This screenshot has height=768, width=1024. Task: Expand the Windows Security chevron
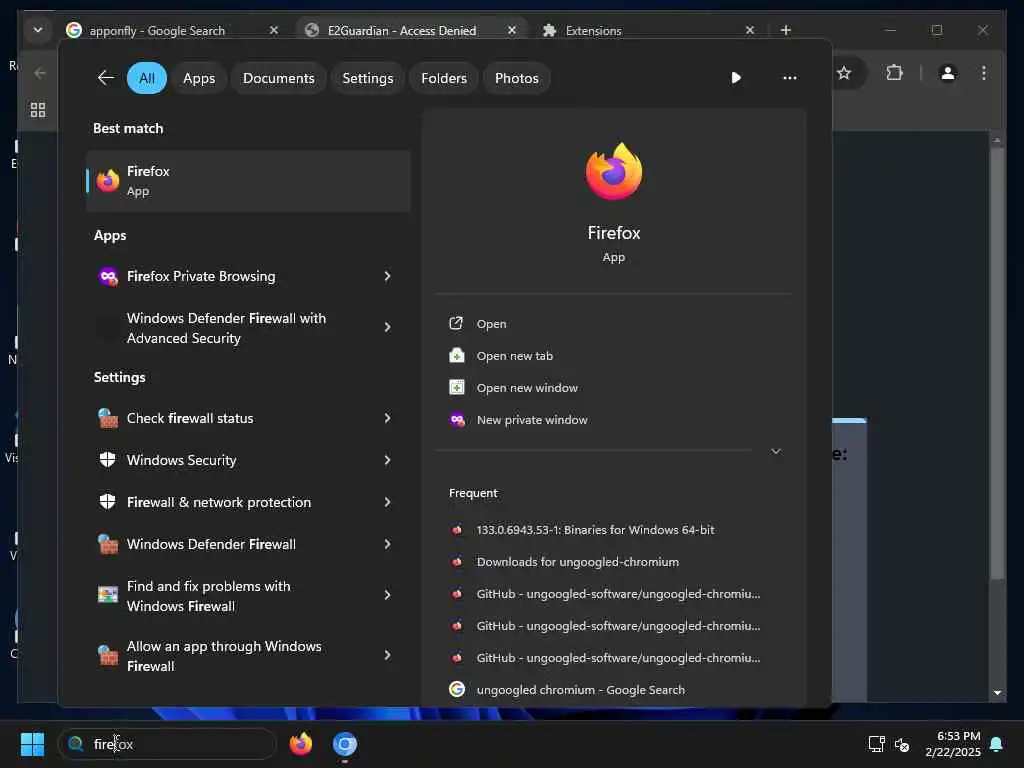point(387,460)
